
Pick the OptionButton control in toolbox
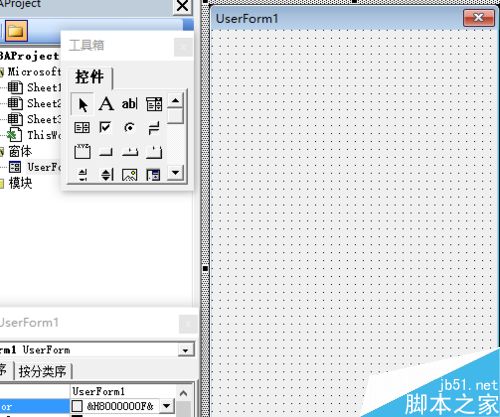click(129, 128)
